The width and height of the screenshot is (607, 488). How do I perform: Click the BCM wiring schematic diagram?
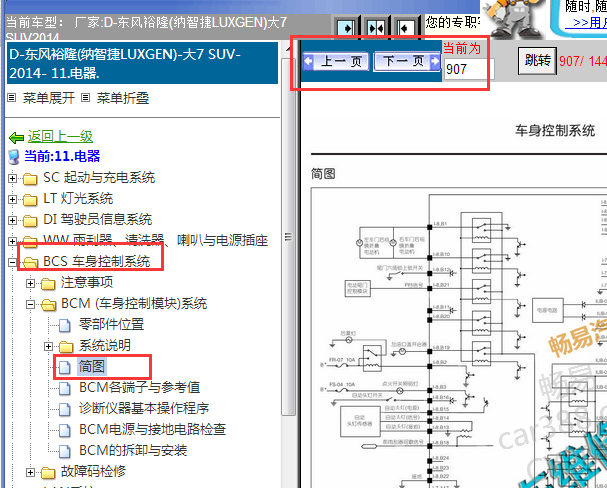point(459,338)
